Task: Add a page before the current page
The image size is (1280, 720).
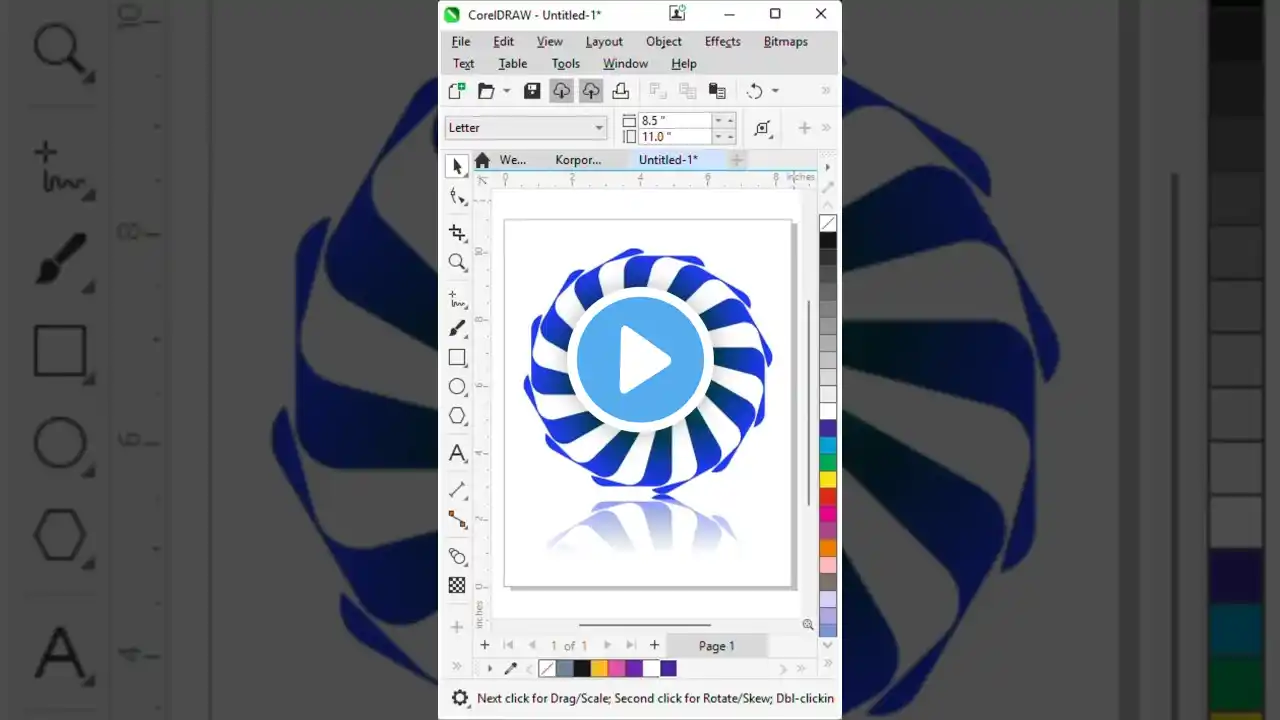Action: (x=485, y=646)
